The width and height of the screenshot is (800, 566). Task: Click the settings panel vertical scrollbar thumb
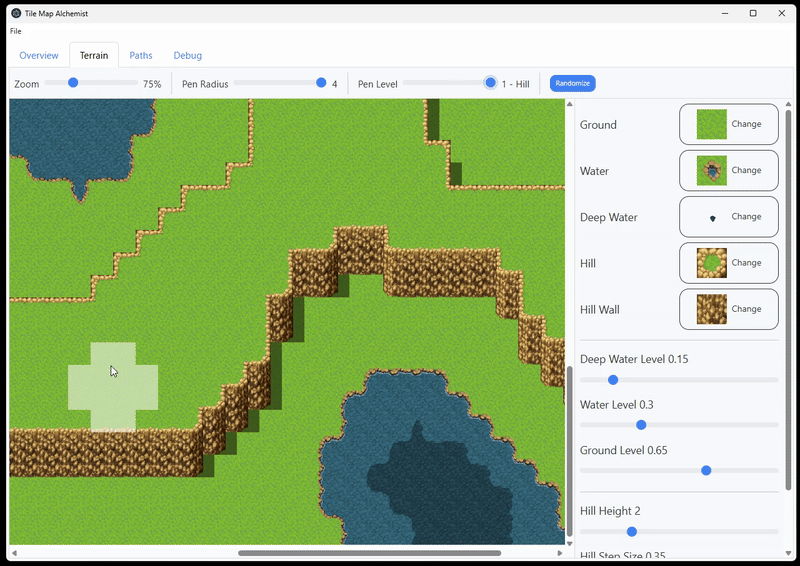pyautogui.click(x=788, y=300)
